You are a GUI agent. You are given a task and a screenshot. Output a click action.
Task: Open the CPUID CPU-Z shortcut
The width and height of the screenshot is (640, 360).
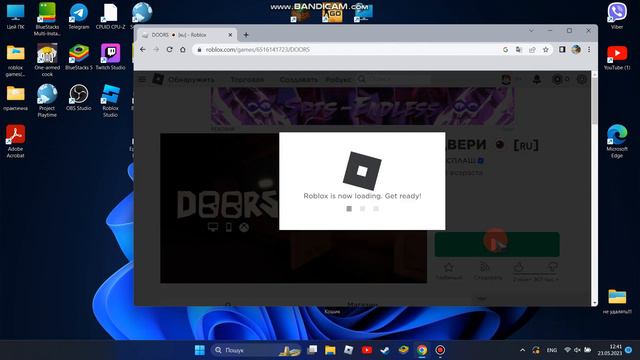[110, 17]
